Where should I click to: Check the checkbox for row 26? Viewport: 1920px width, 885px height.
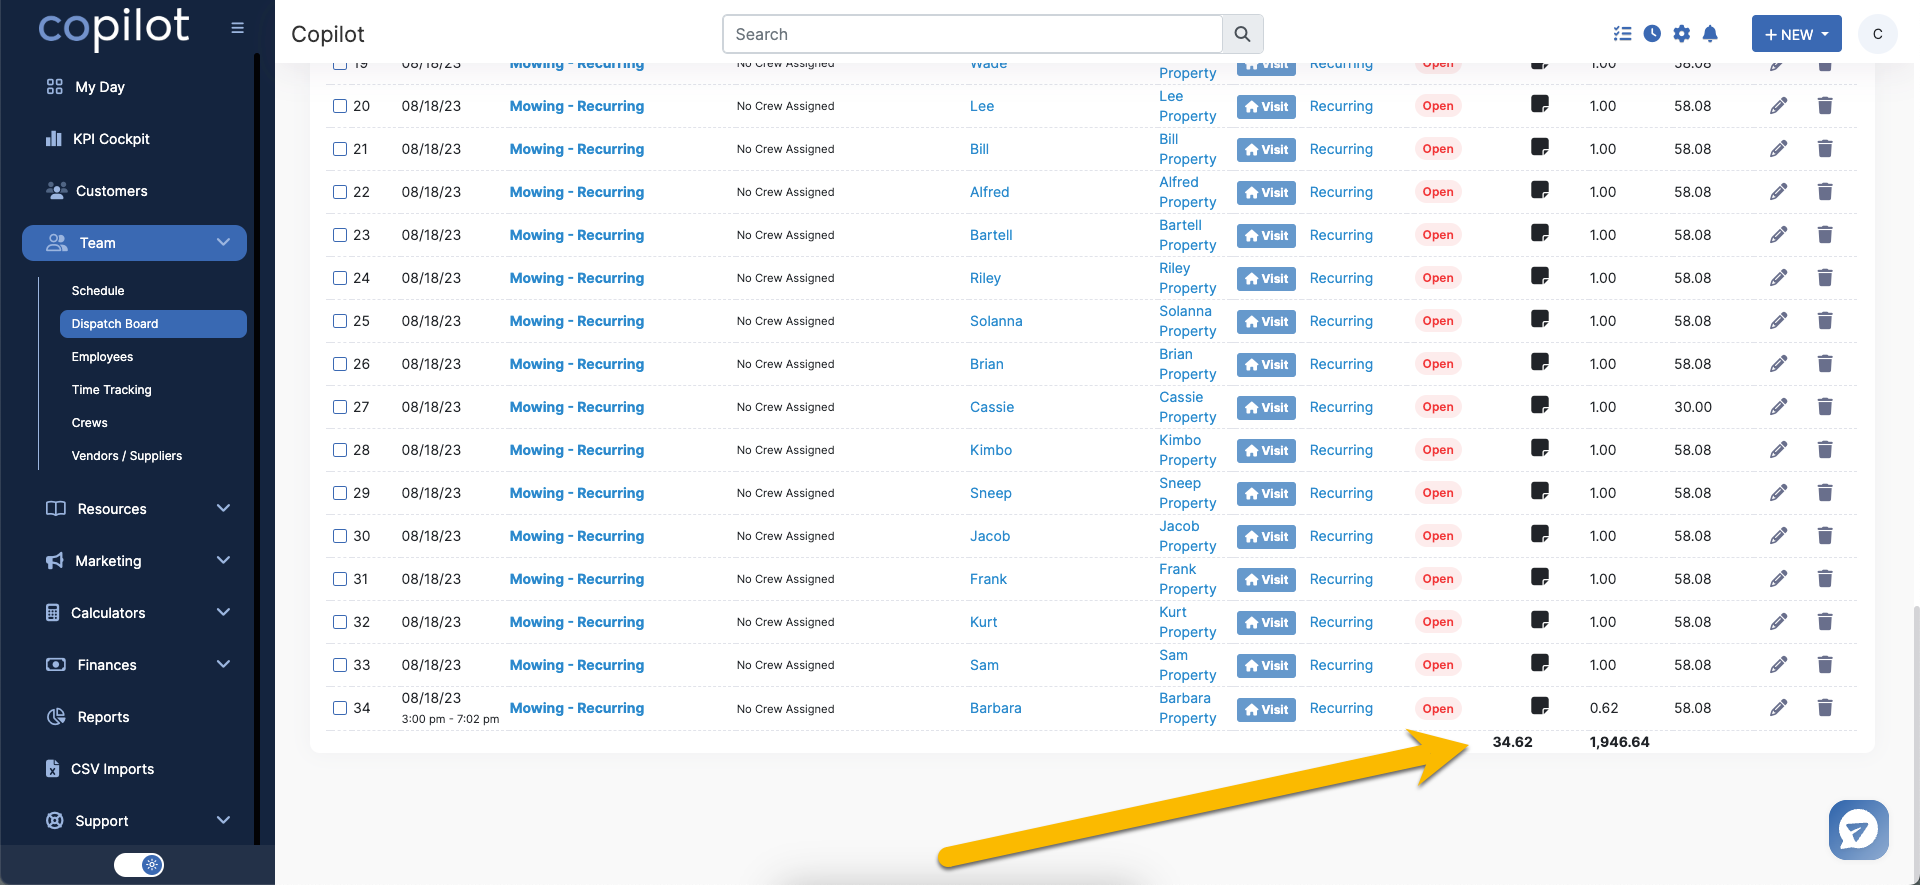point(340,364)
